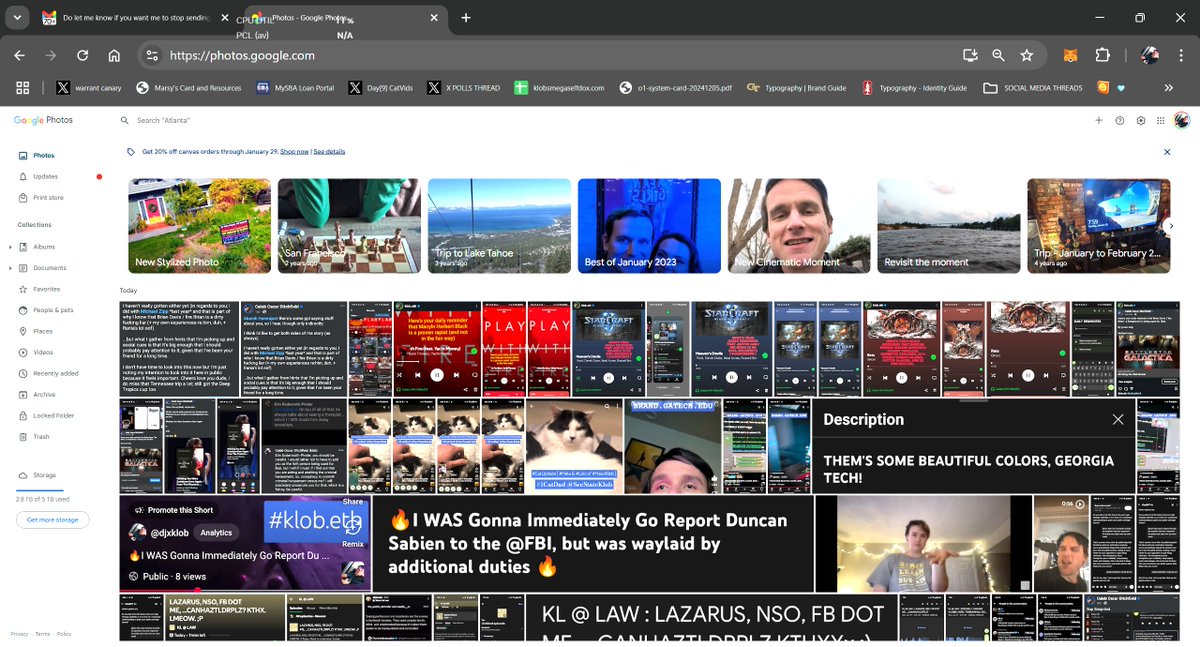Open Places in sidebar

[x=42, y=331]
